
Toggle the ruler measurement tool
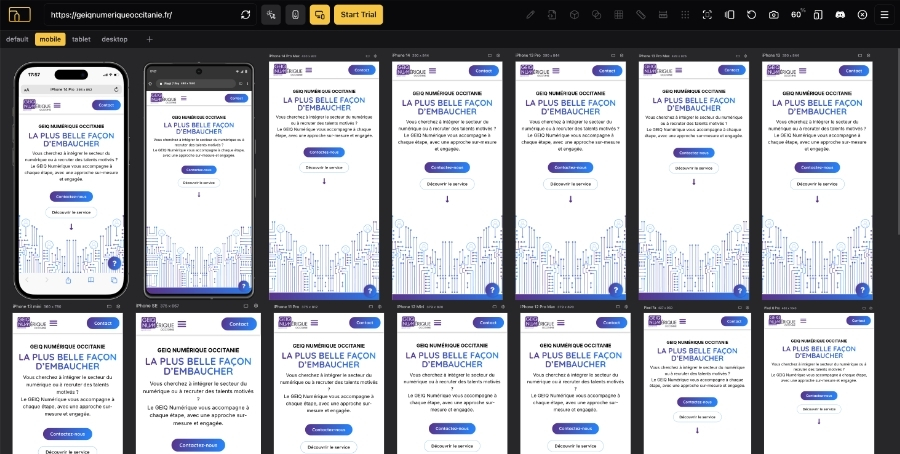coord(641,15)
